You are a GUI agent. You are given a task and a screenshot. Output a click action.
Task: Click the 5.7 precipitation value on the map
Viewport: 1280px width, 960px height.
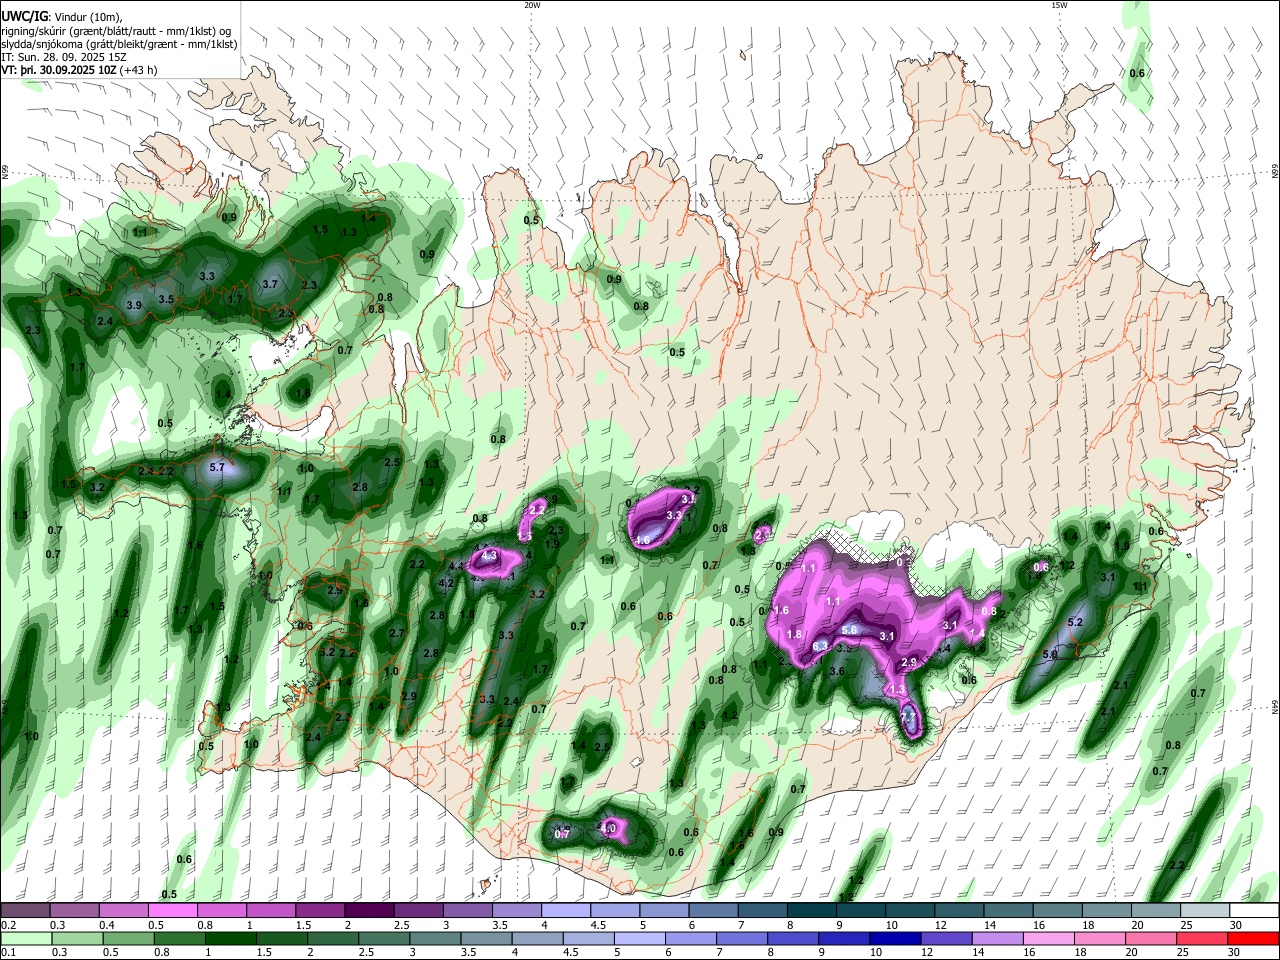[218, 467]
